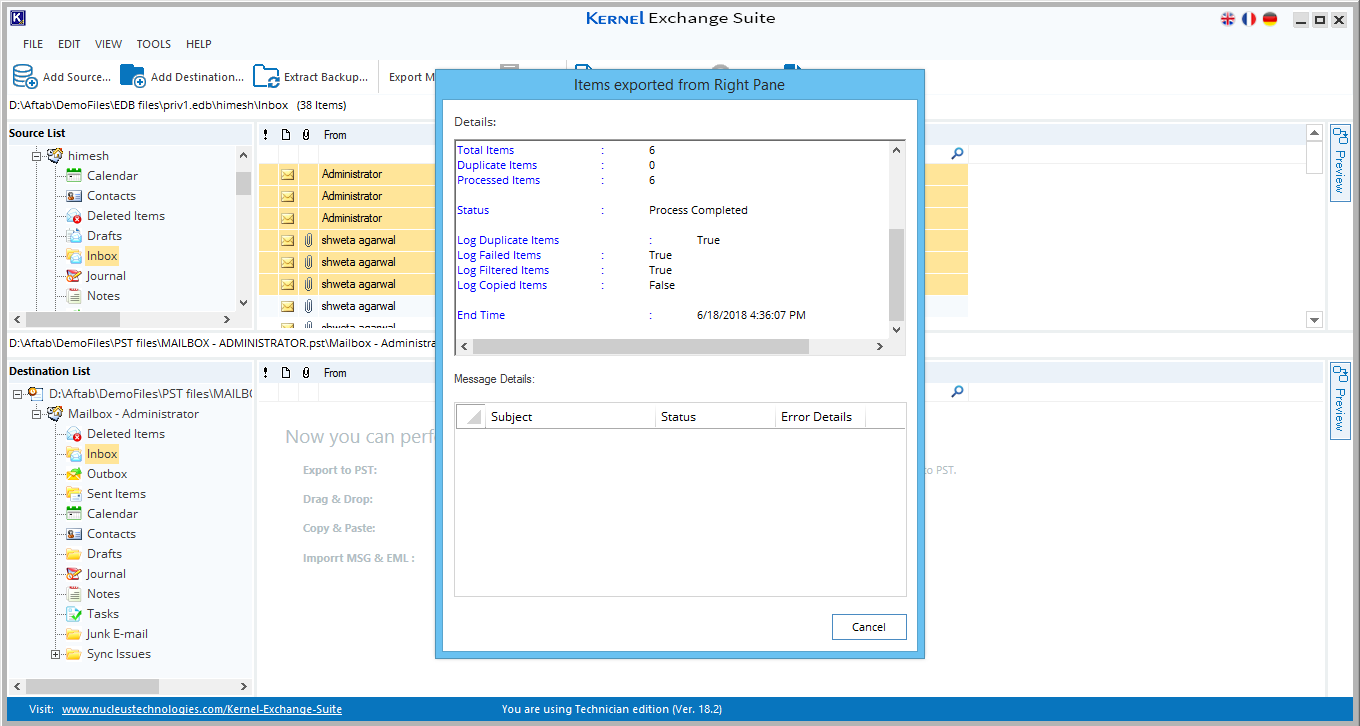This screenshot has width=1360, height=726.
Task: Click the Details box horizontal scrollbar thumb
Action: pyautogui.click(x=640, y=346)
